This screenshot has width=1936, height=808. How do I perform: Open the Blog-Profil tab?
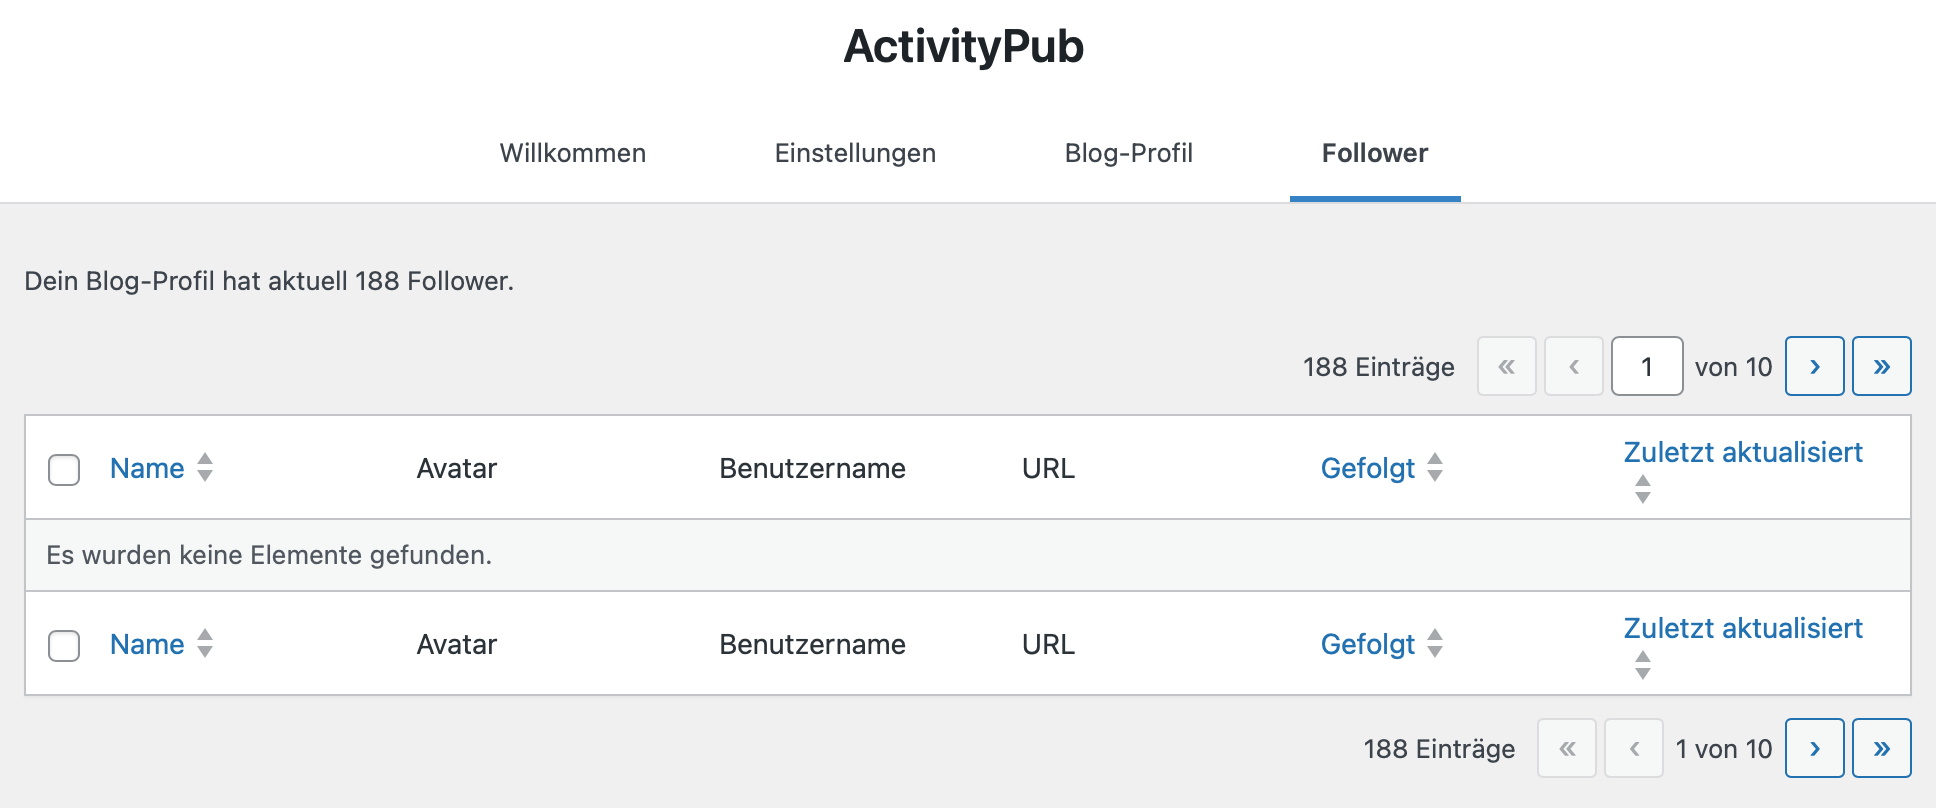[1129, 153]
